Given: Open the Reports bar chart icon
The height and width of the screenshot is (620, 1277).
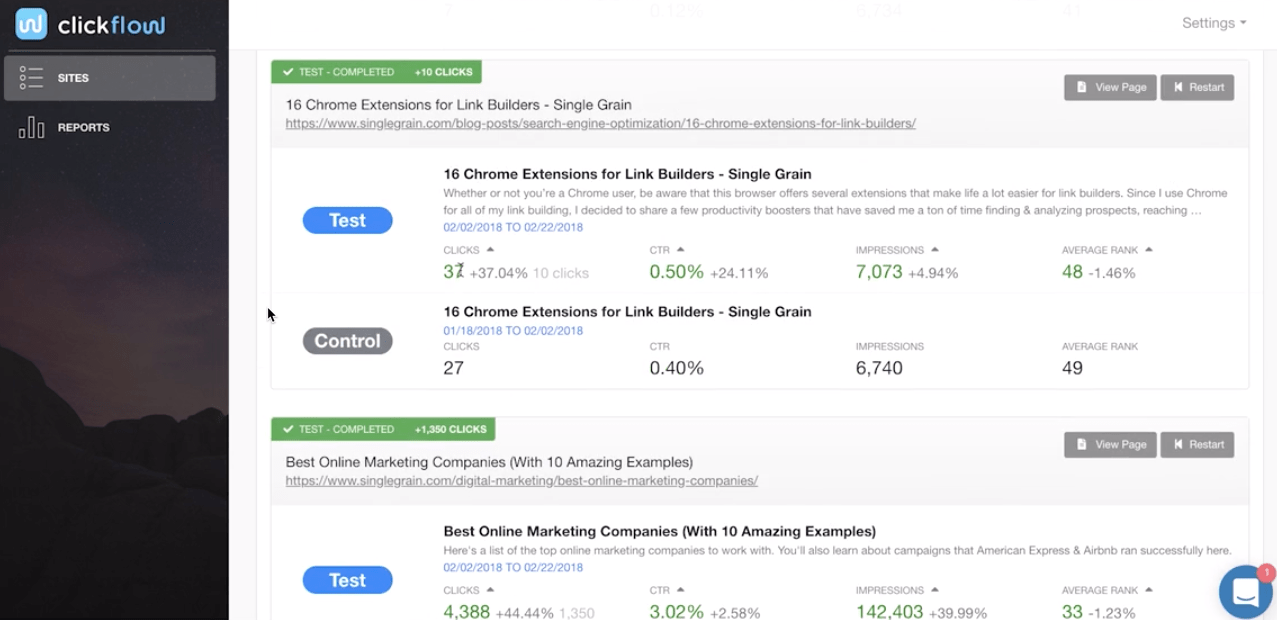Looking at the screenshot, I should [31, 128].
